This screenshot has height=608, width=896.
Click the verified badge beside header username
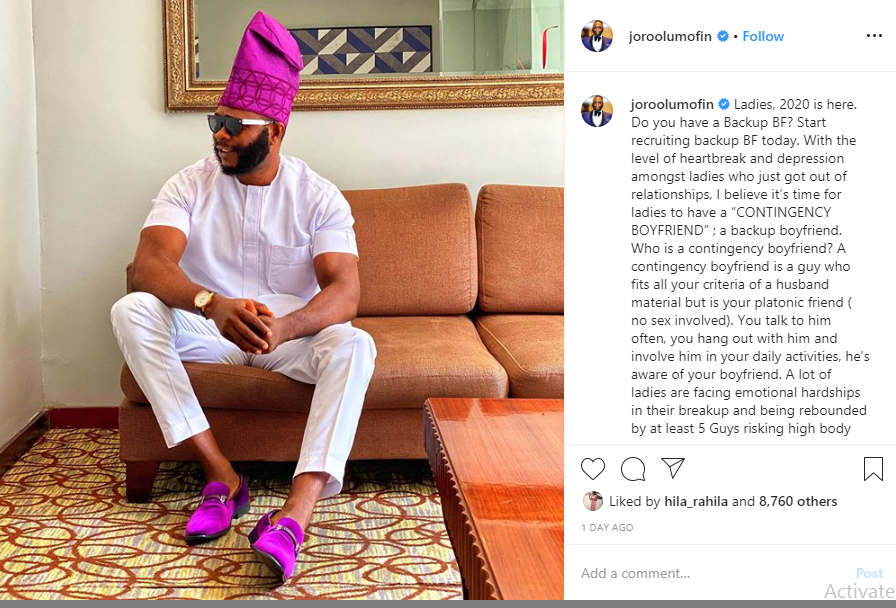pyautogui.click(x=723, y=36)
